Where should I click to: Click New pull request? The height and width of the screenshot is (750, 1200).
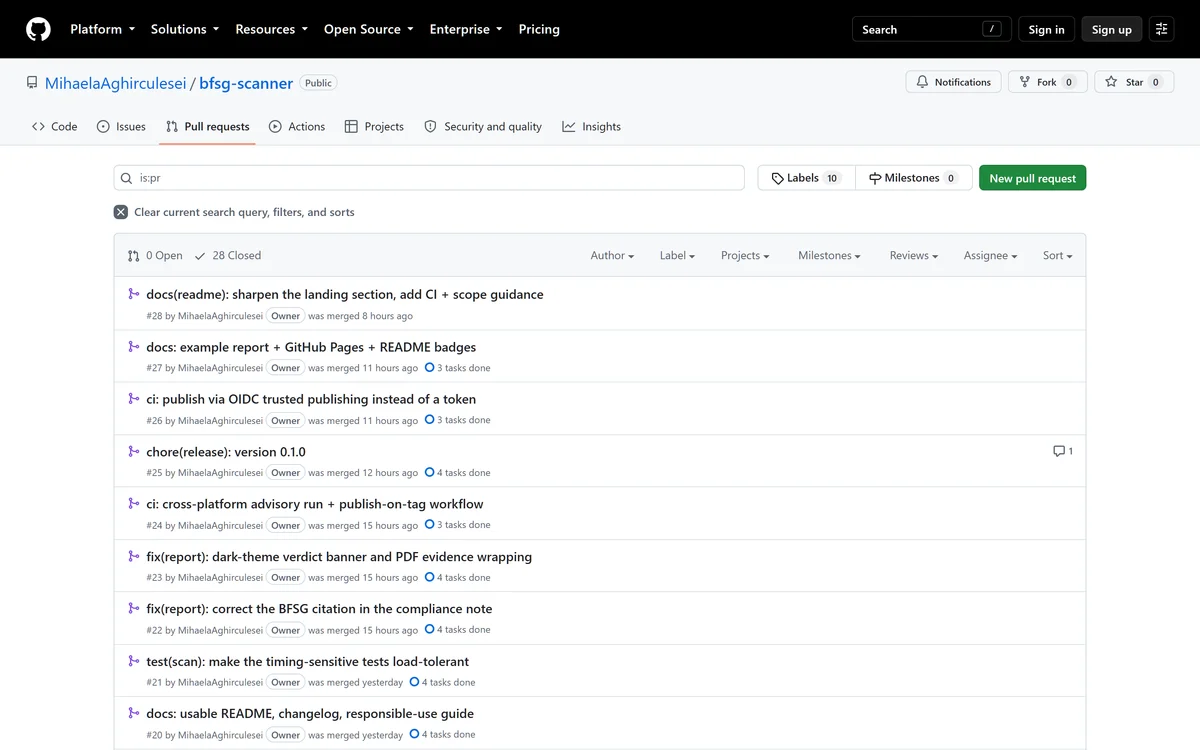[x=1032, y=178]
